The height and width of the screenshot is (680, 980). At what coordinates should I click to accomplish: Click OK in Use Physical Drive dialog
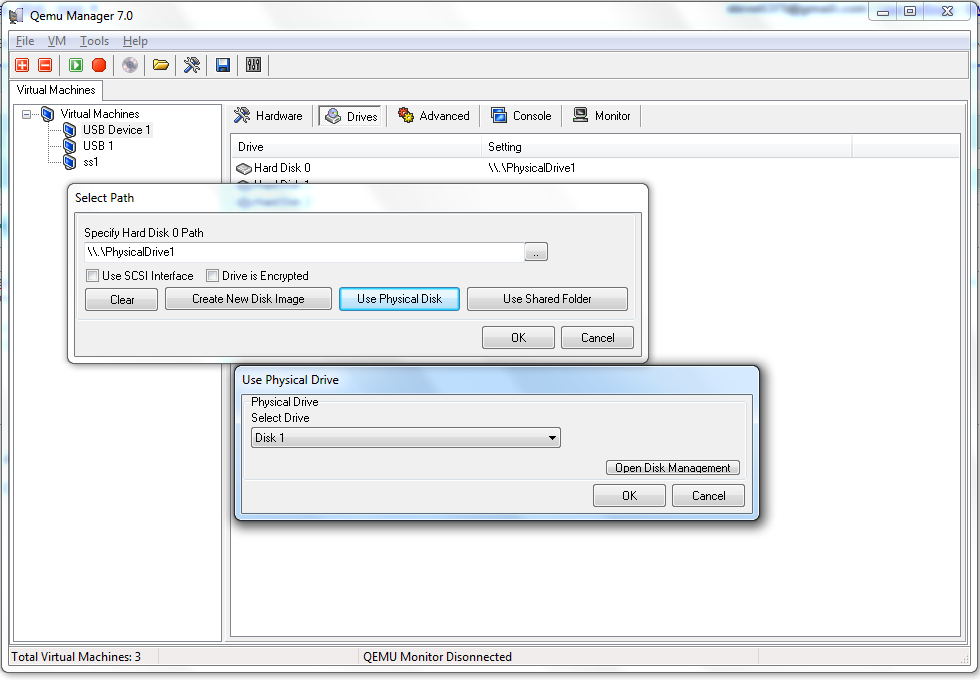click(629, 496)
